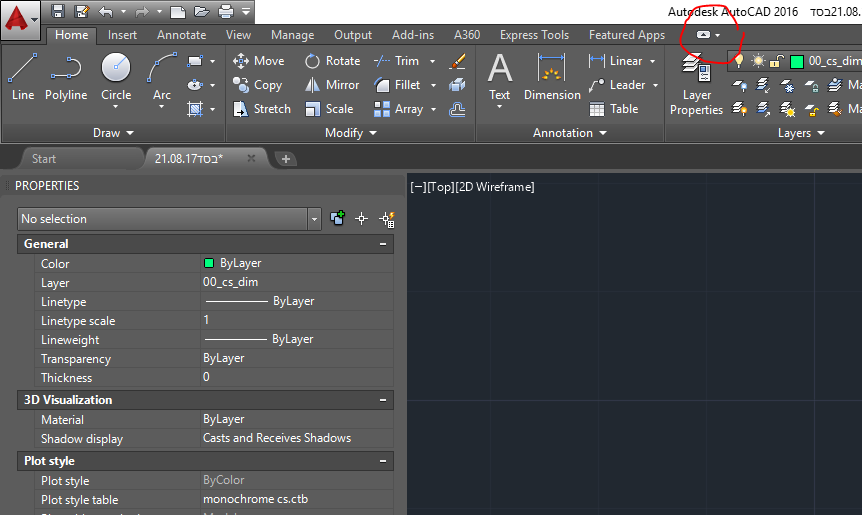Click the Explode icon

tap(457, 85)
